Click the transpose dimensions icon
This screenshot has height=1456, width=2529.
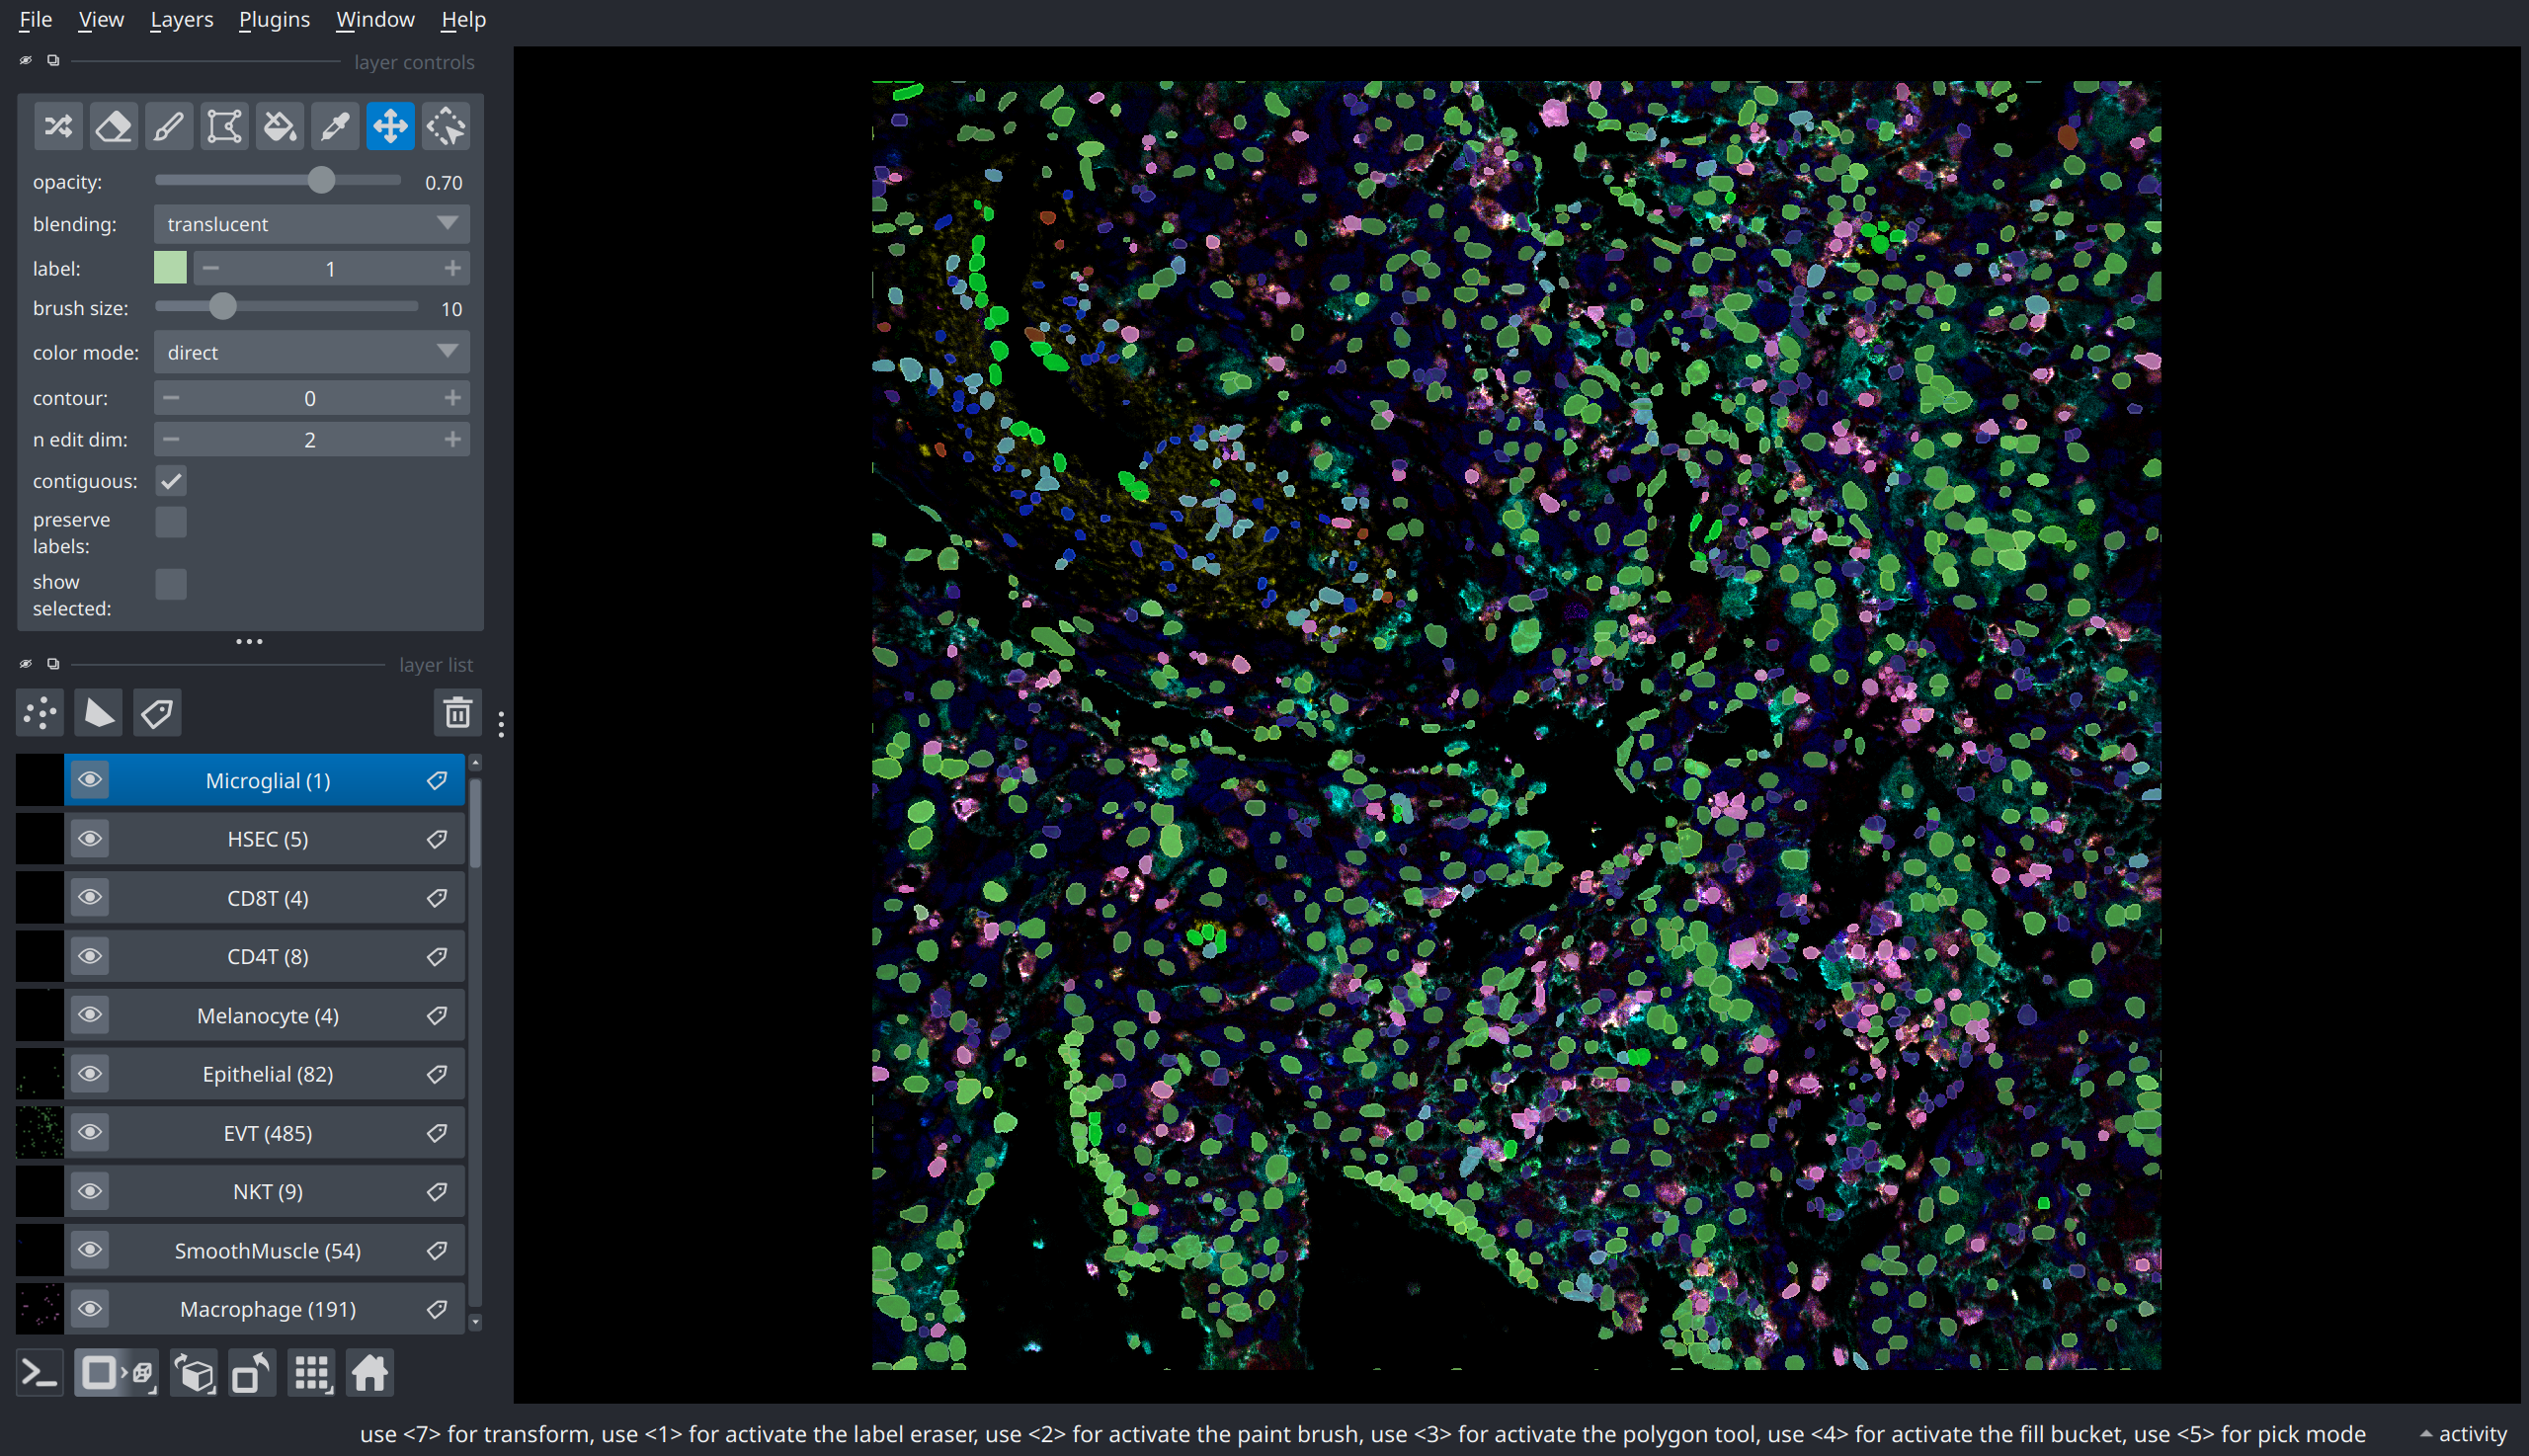[252, 1373]
